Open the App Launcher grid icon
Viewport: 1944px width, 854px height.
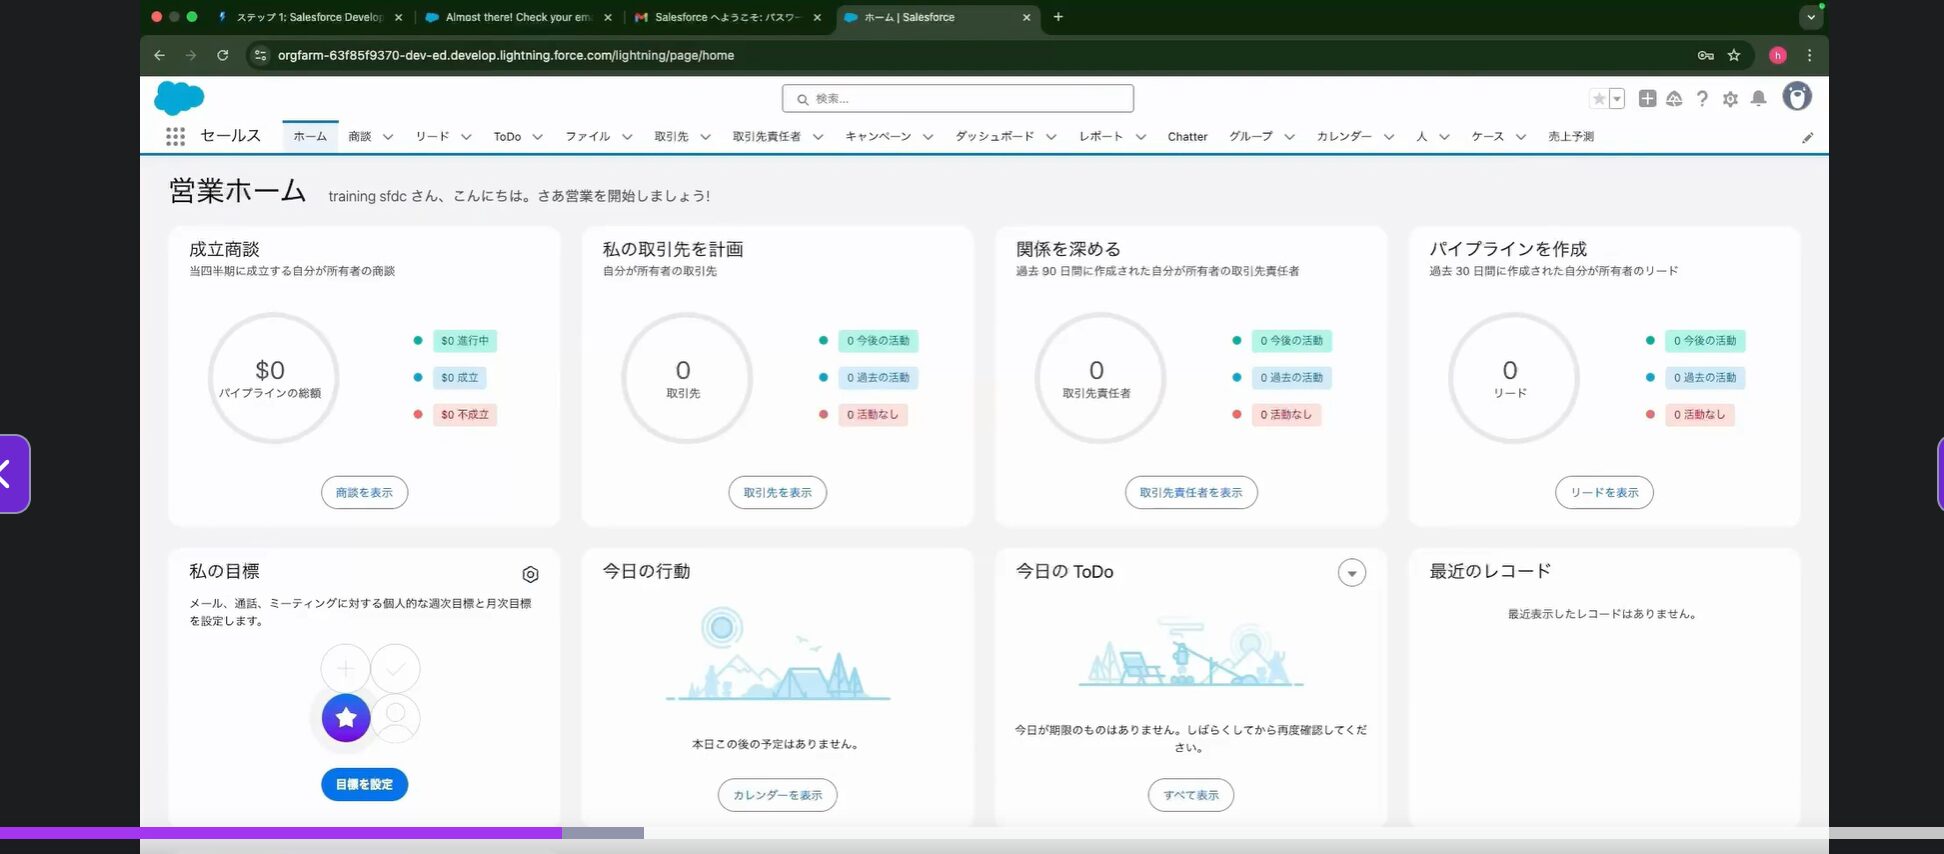[175, 136]
